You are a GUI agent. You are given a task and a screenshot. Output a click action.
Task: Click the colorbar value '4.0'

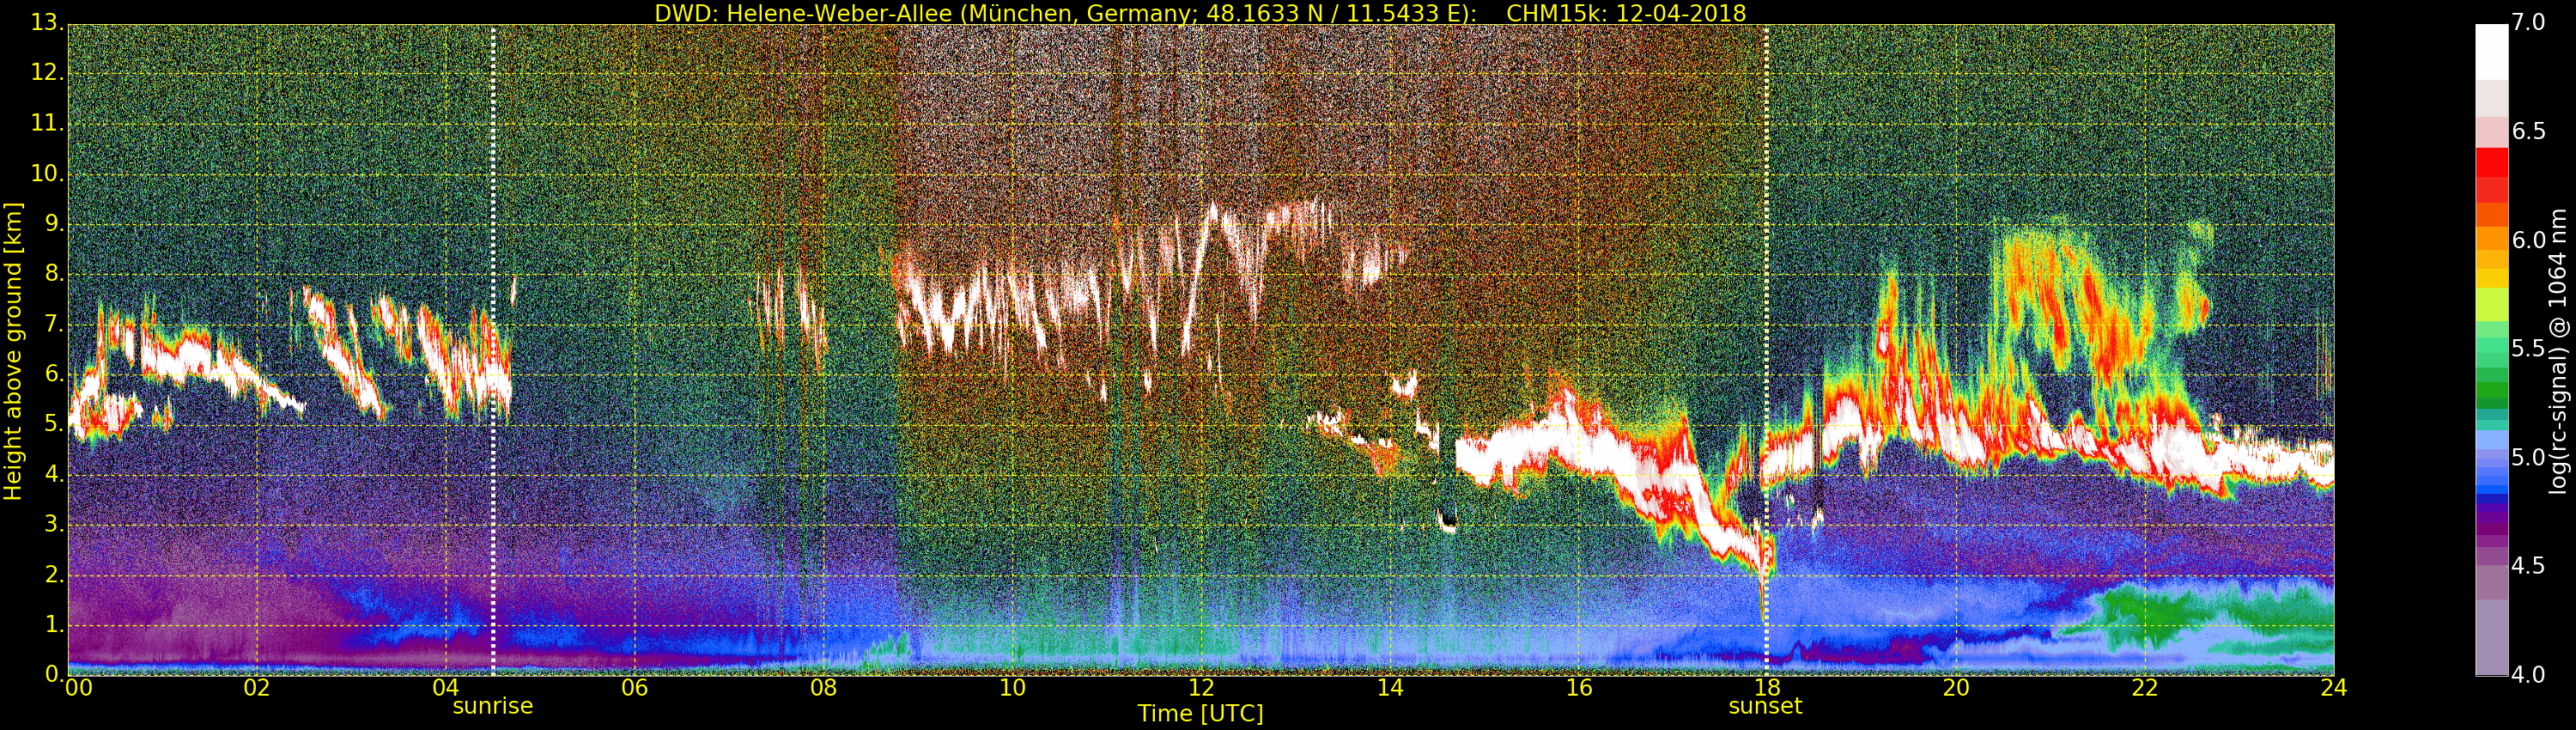pyautogui.click(x=2528, y=675)
